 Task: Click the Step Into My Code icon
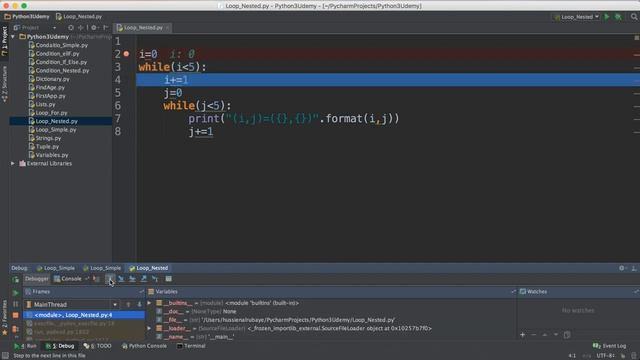point(133,279)
